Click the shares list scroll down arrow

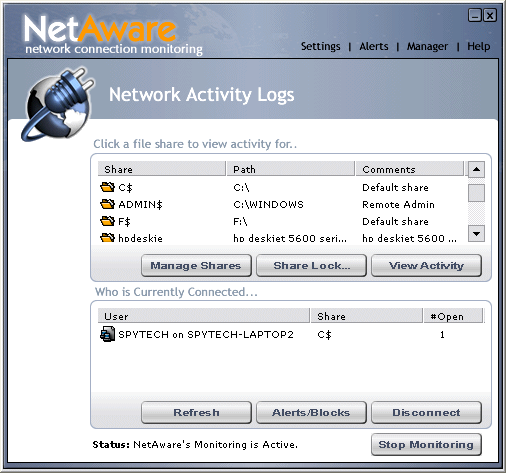coord(476,233)
